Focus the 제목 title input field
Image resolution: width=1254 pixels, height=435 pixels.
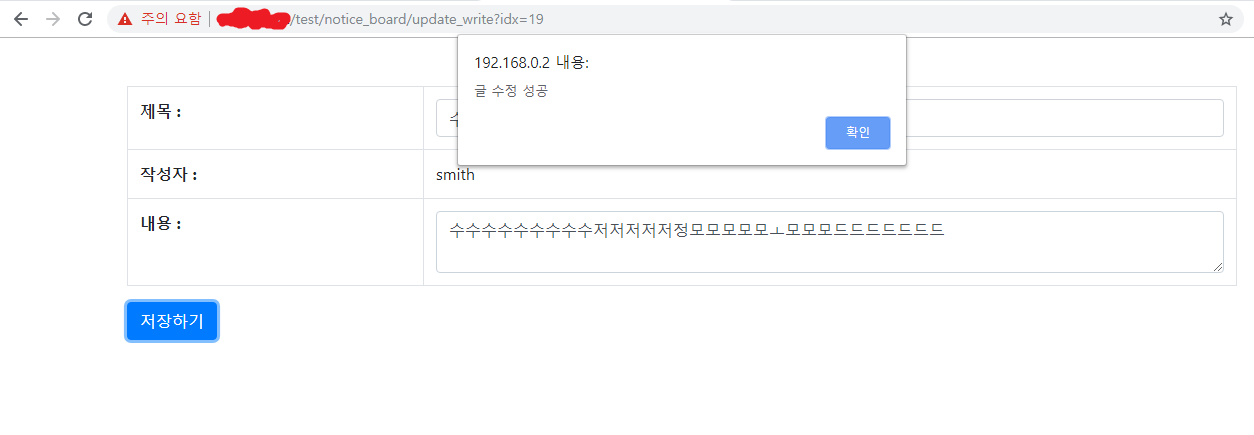click(x=830, y=118)
